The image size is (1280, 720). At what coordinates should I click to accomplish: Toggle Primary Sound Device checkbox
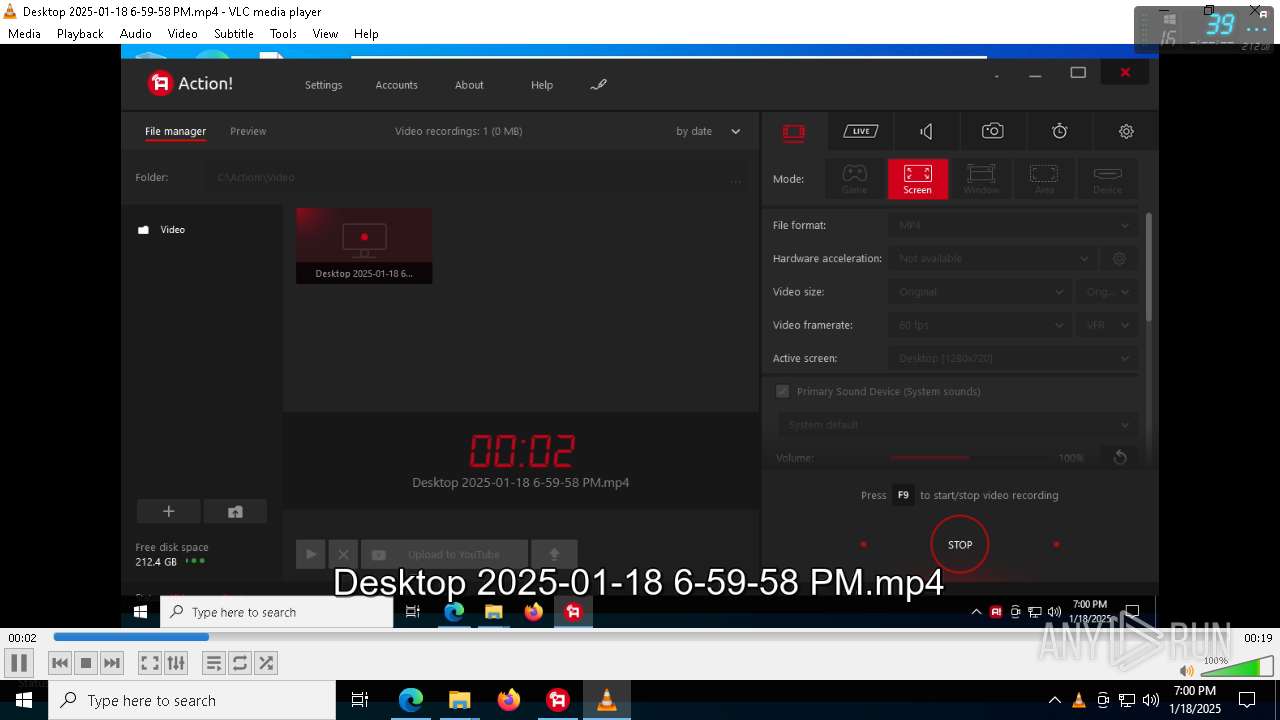pyautogui.click(x=782, y=391)
